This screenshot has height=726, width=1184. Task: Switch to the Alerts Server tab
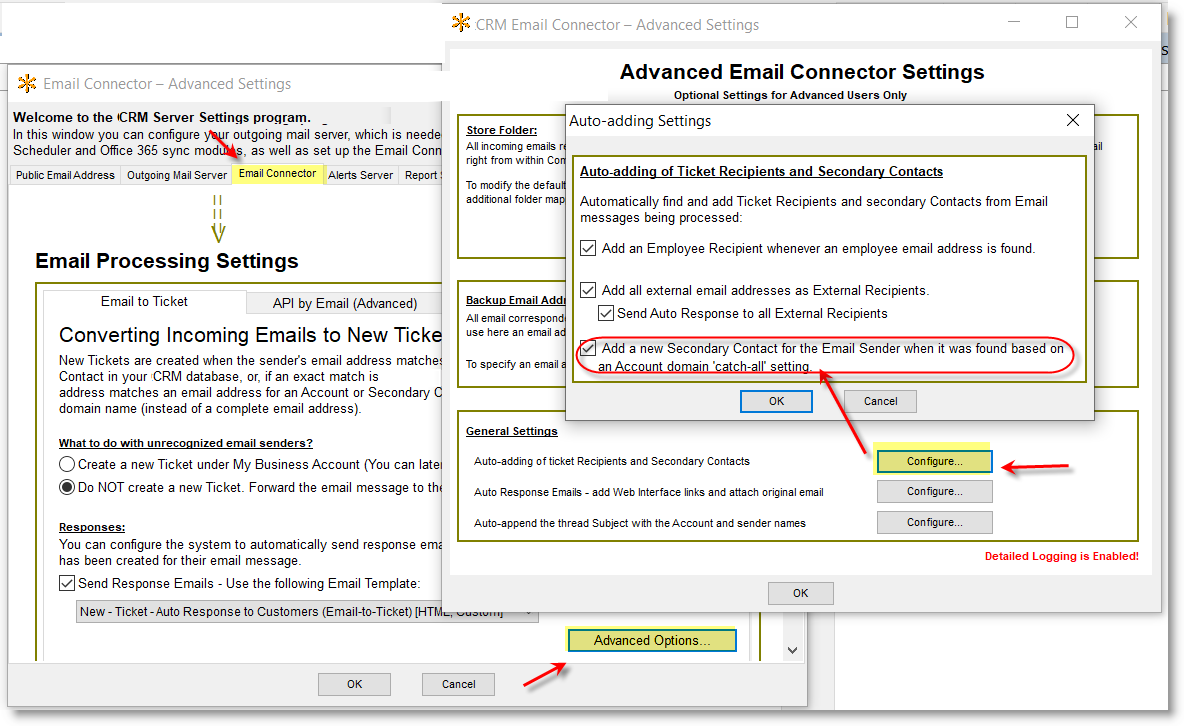pos(360,175)
